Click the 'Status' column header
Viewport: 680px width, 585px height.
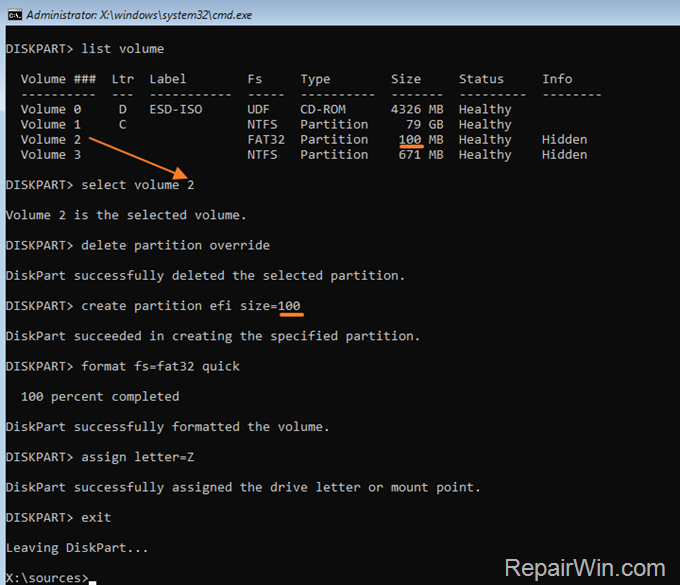[x=481, y=79]
